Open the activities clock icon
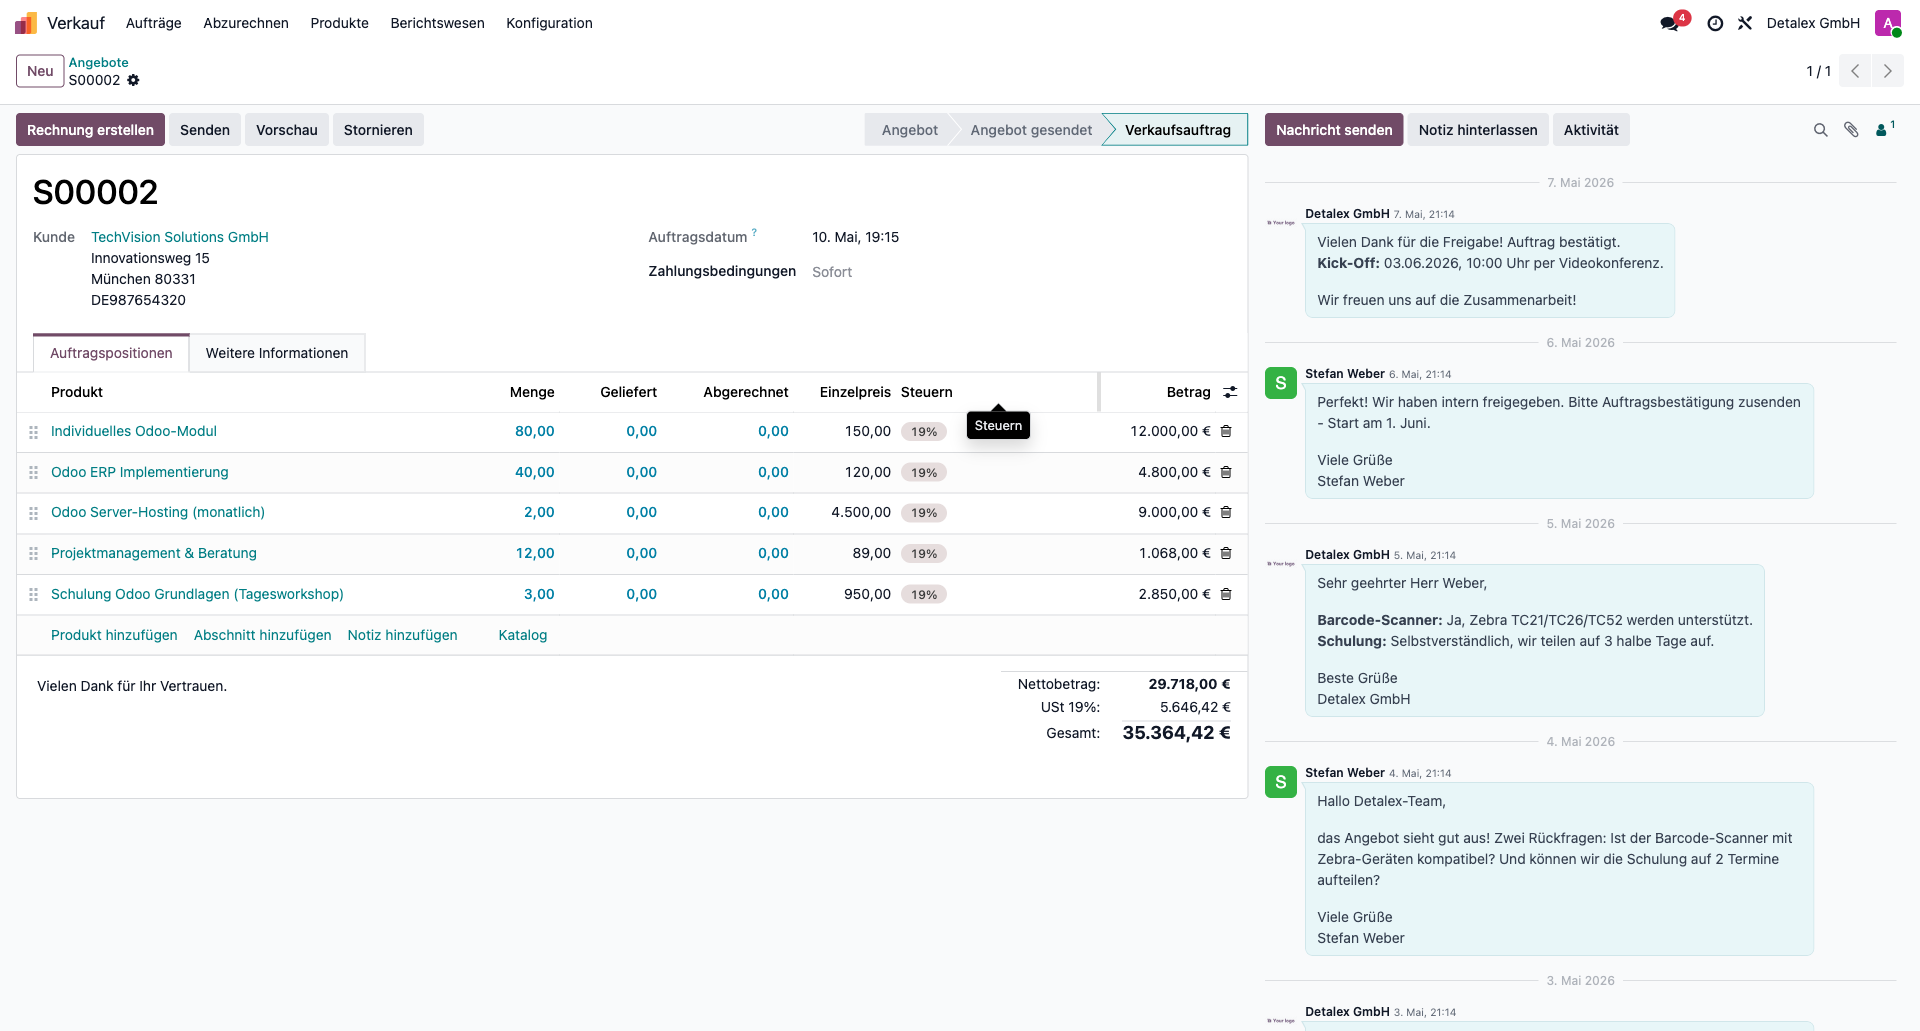This screenshot has height=1031, width=1920. [1715, 23]
